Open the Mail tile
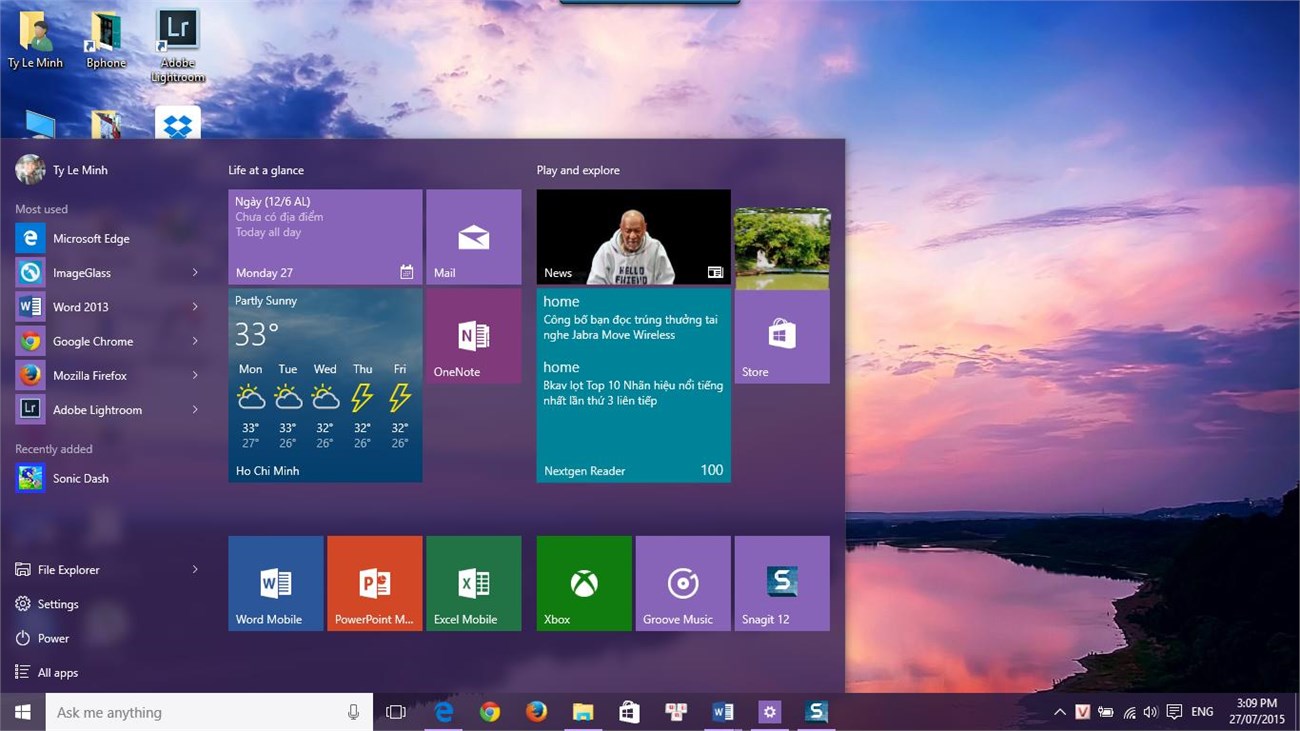 click(x=473, y=237)
